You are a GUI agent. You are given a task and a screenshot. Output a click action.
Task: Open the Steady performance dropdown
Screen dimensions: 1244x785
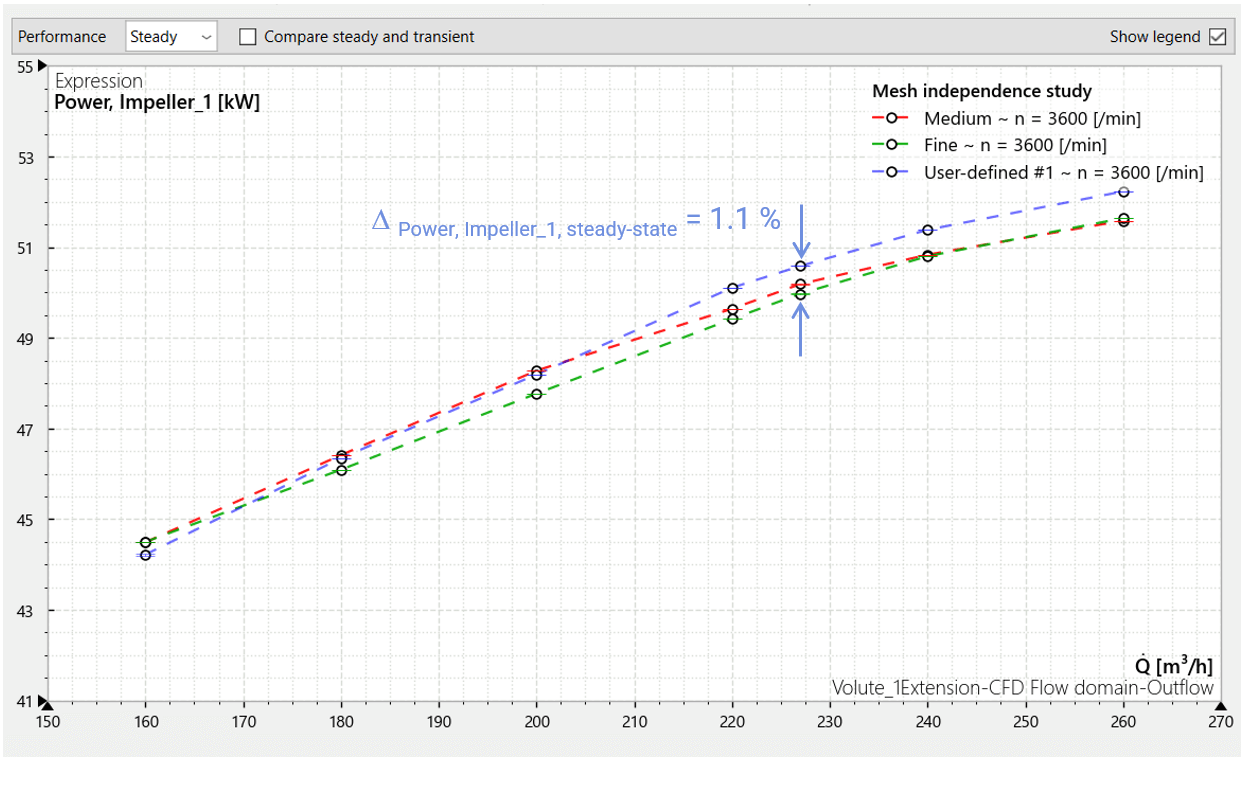[171, 37]
